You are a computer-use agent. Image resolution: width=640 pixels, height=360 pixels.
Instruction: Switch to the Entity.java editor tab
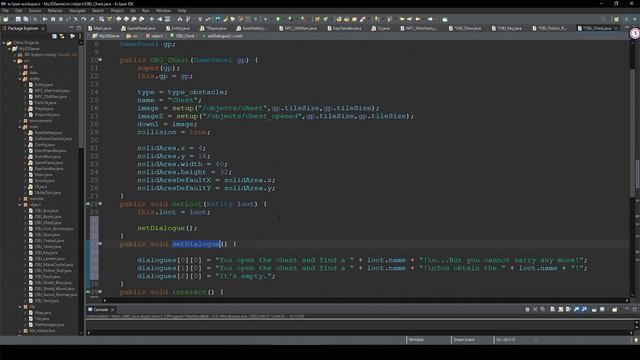click(x=178, y=28)
